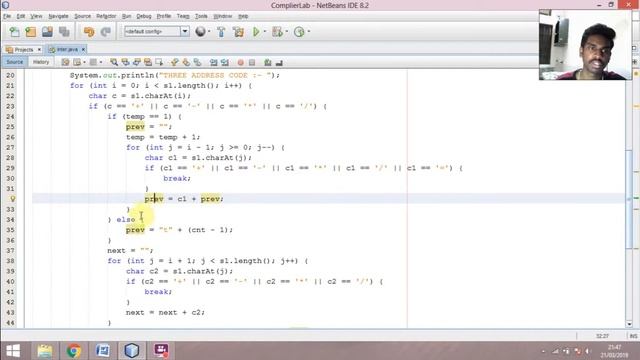Click NetBeans cube icon in taskbar
This screenshot has width=640, height=360.
131,351
